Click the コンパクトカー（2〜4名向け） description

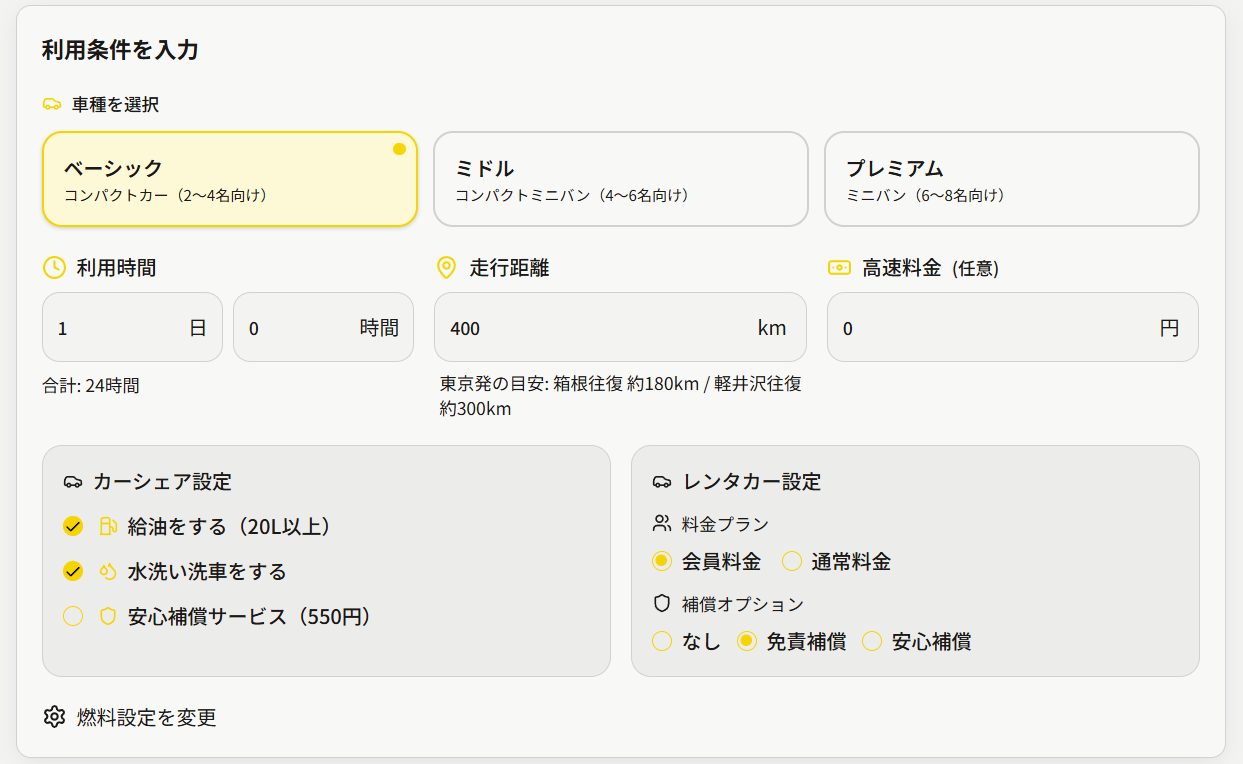click(x=168, y=195)
